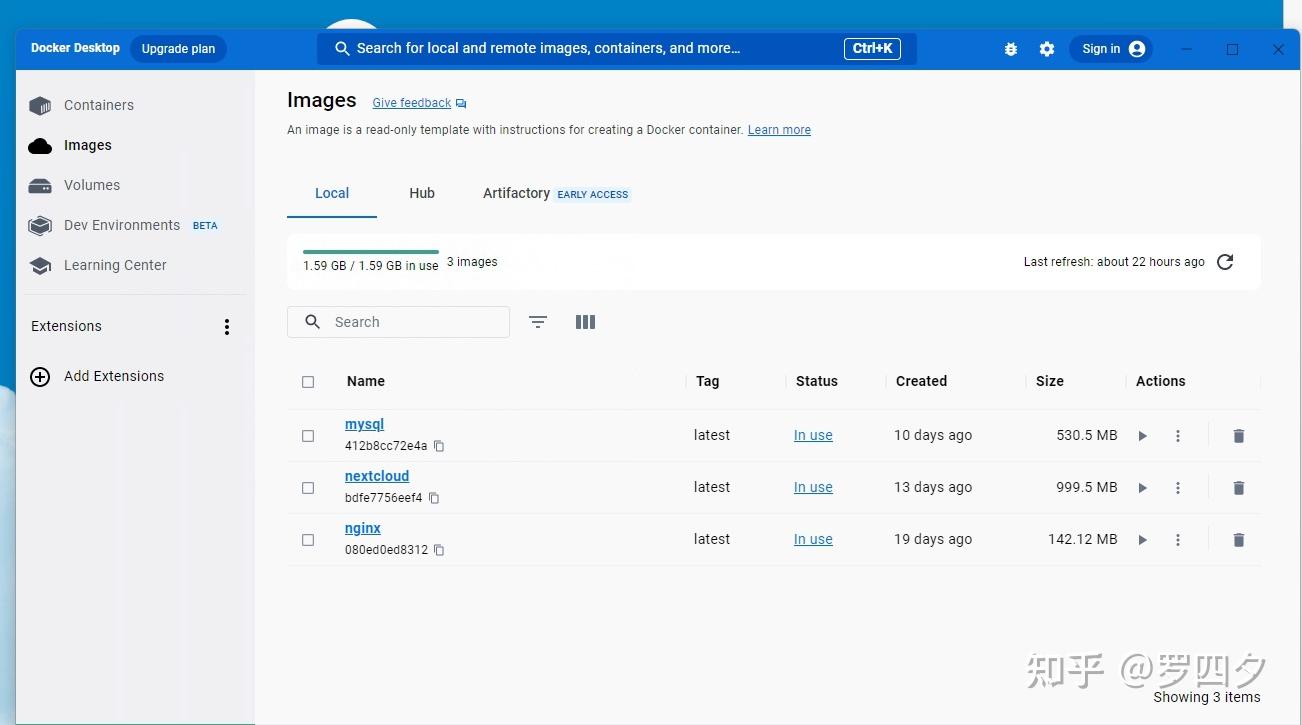Click the '3 images' count text

(472, 262)
